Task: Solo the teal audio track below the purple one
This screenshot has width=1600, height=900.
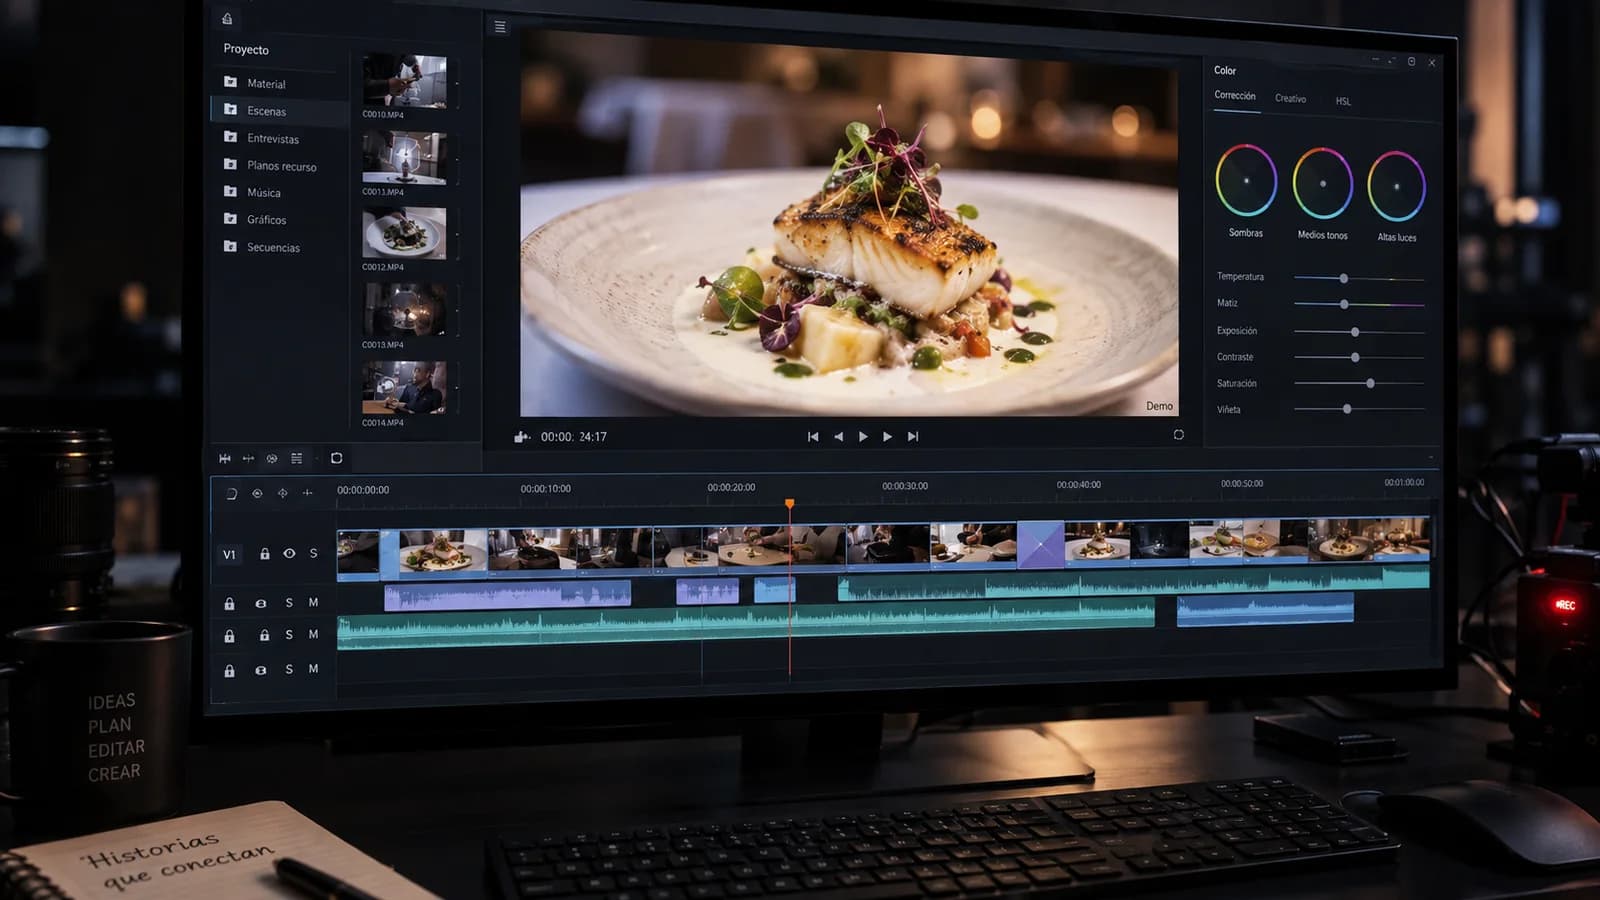Action: pos(289,635)
